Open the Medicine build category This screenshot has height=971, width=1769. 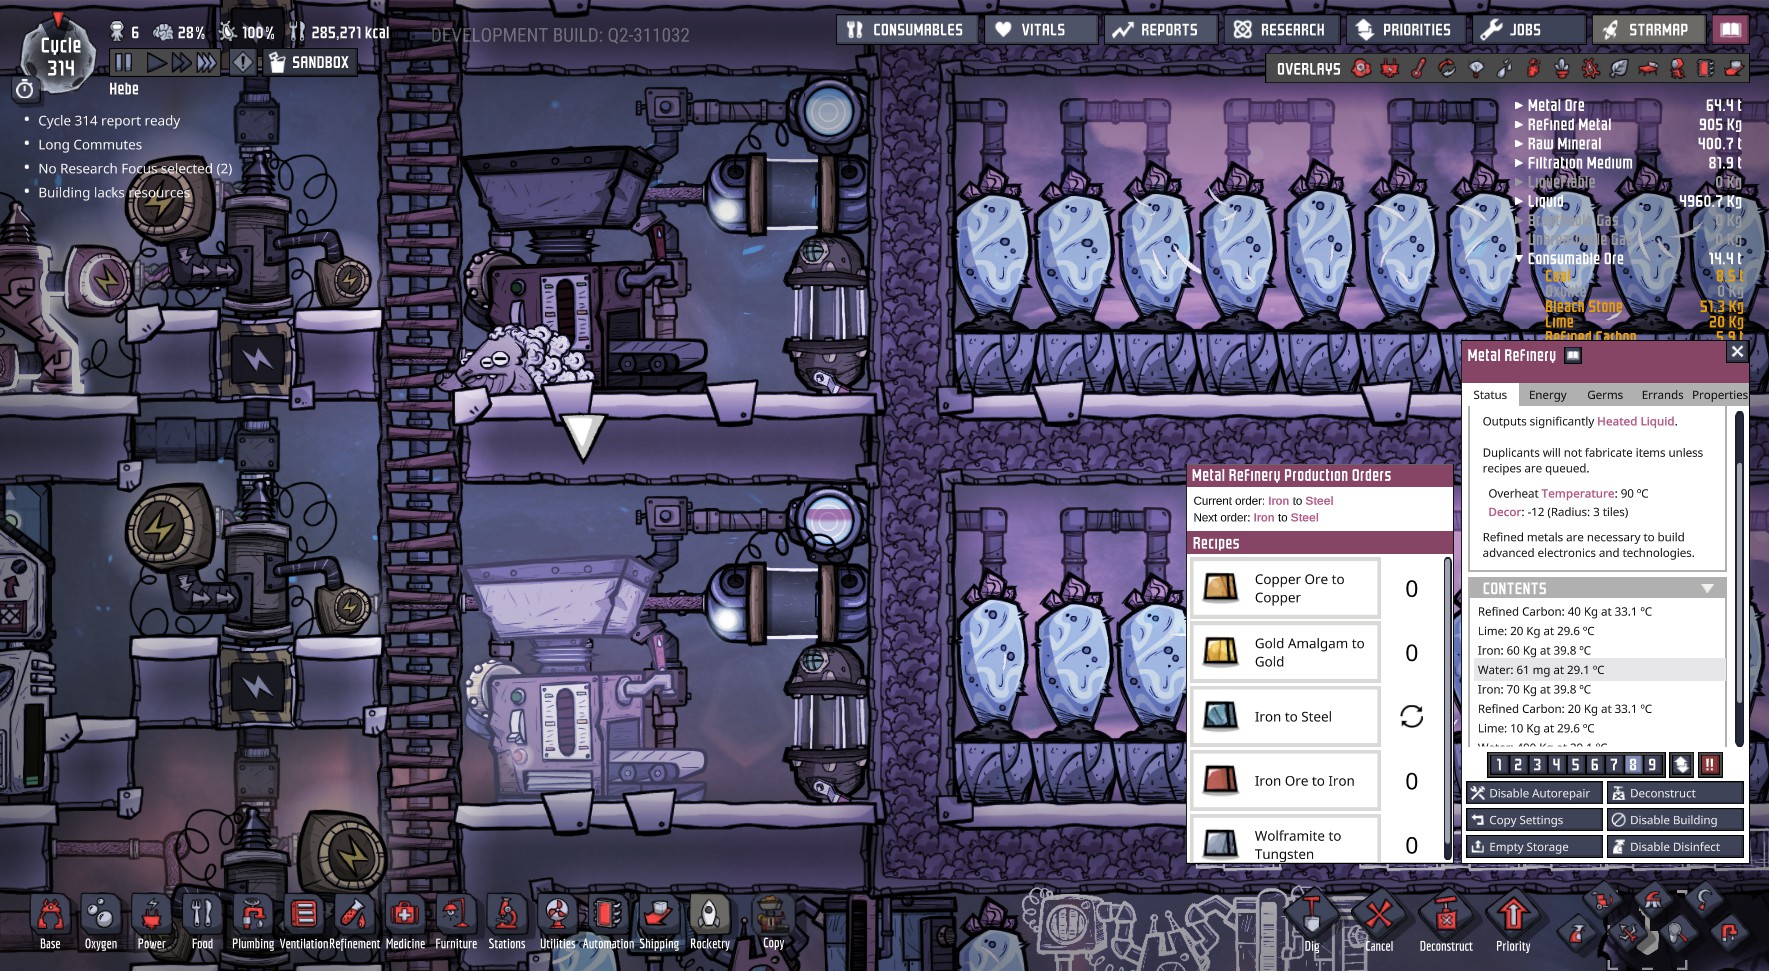pos(405,922)
